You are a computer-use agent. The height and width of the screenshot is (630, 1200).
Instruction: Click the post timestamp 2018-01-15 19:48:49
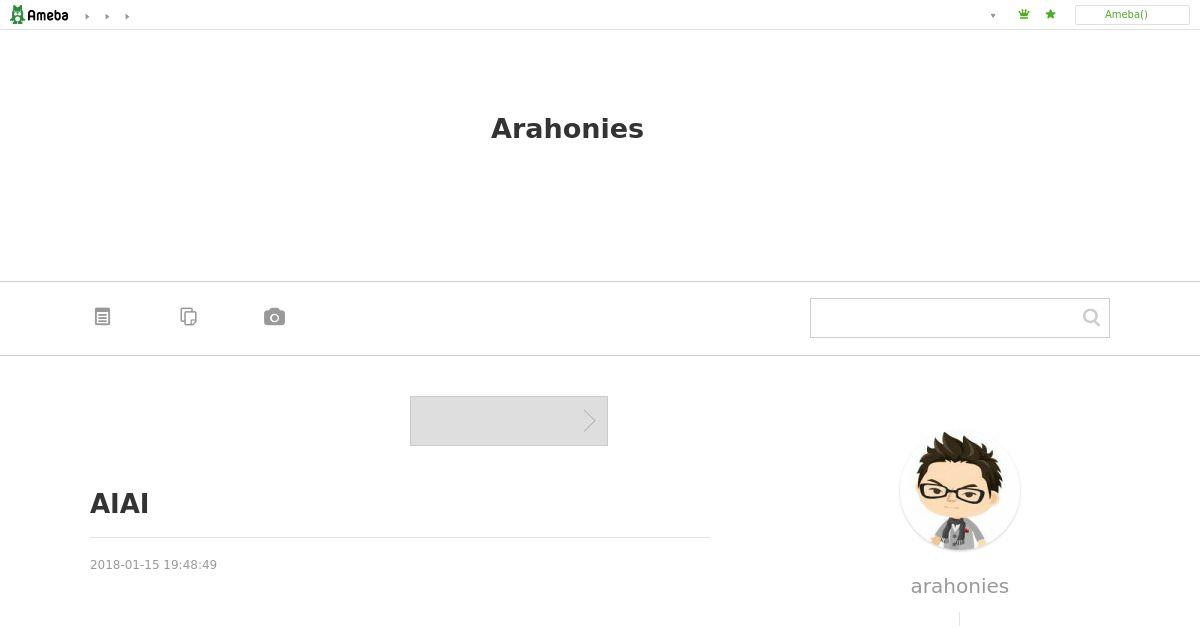(x=153, y=565)
